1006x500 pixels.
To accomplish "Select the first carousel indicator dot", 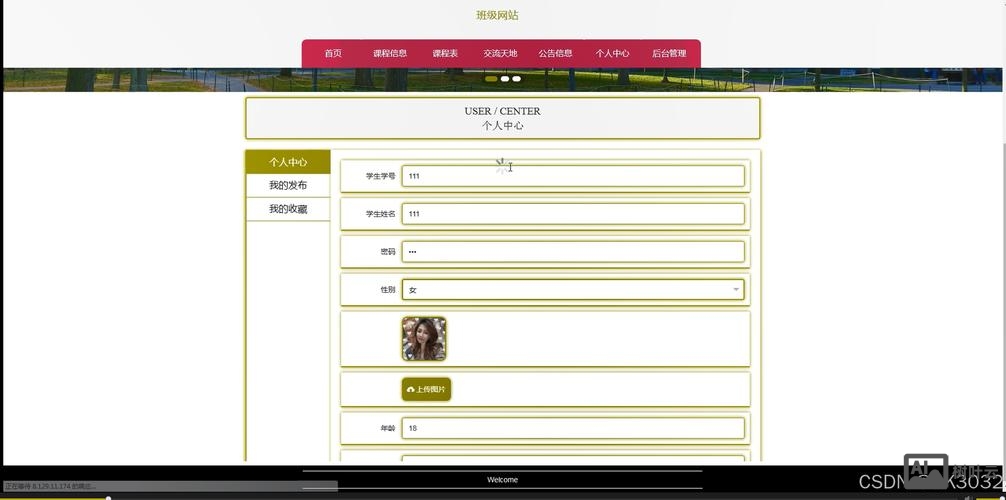I will tap(491, 79).
